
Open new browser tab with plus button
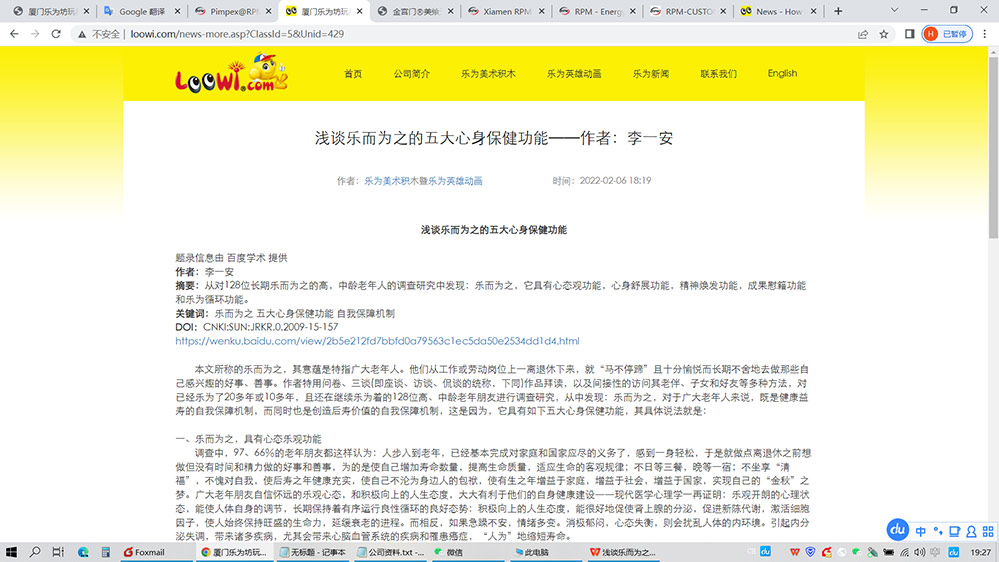point(838,11)
